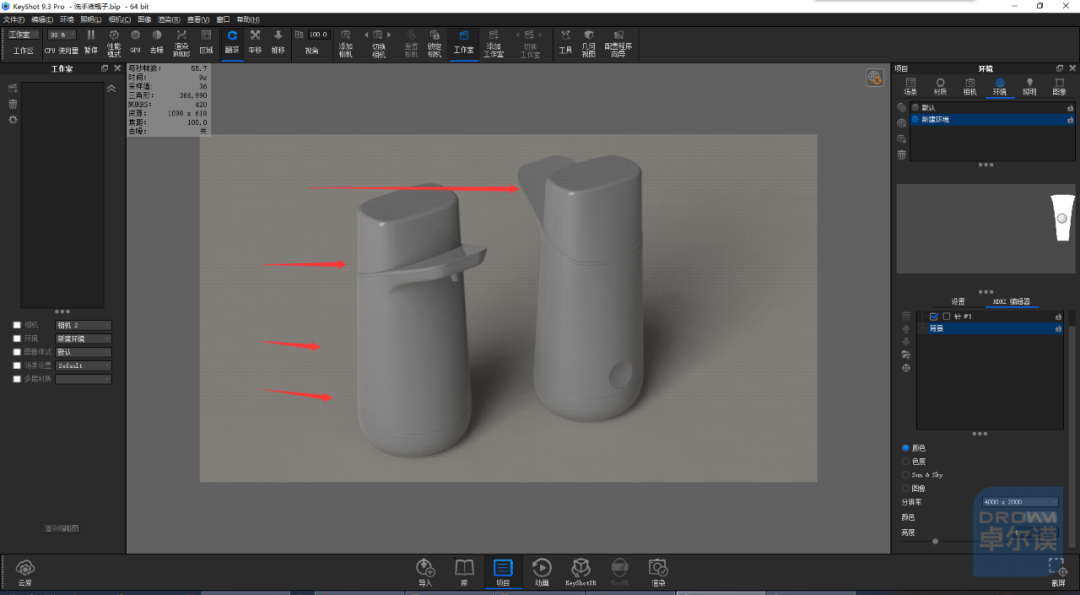Open the 工作室 workspace dropdown in toolbar
Viewport: 1080px width, 595px height.
[23, 34]
